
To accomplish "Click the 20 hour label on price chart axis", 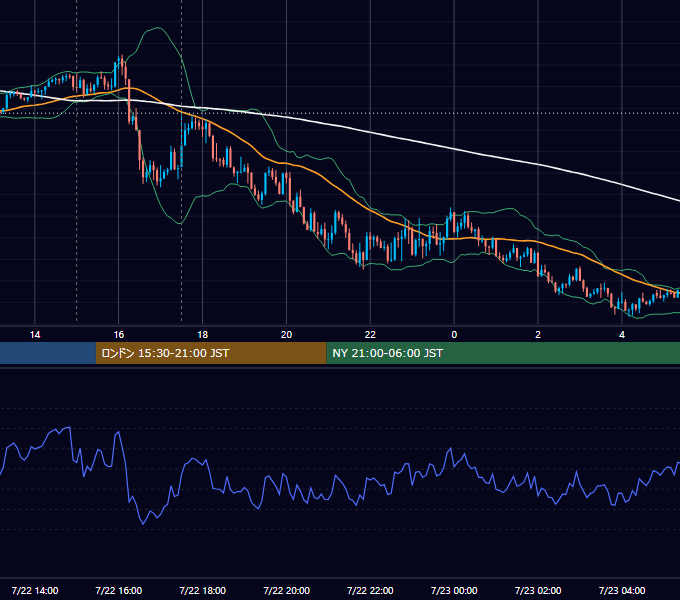I will point(286,335).
